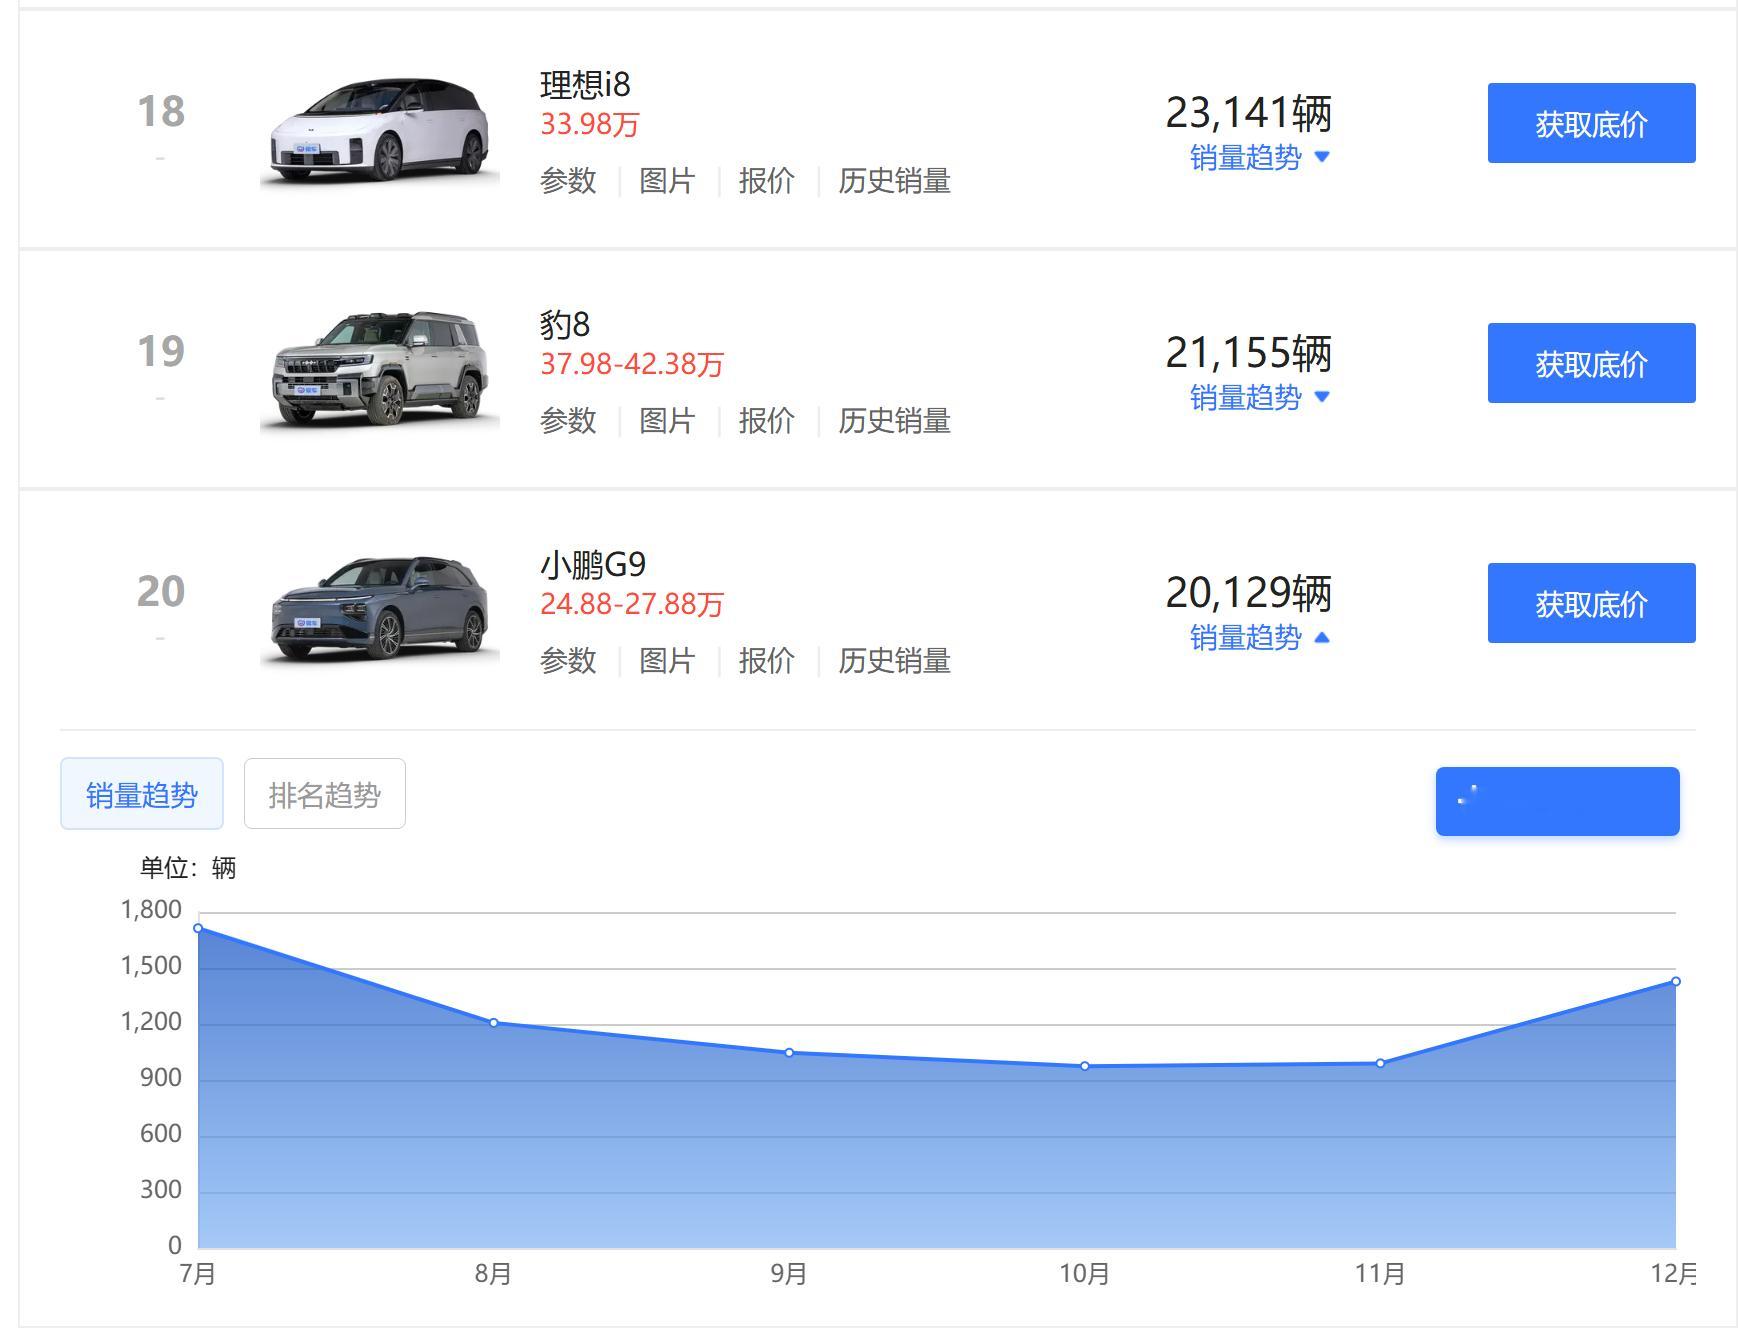
Task: Open the 小鹏G9 car thumbnail
Action: pos(380,610)
